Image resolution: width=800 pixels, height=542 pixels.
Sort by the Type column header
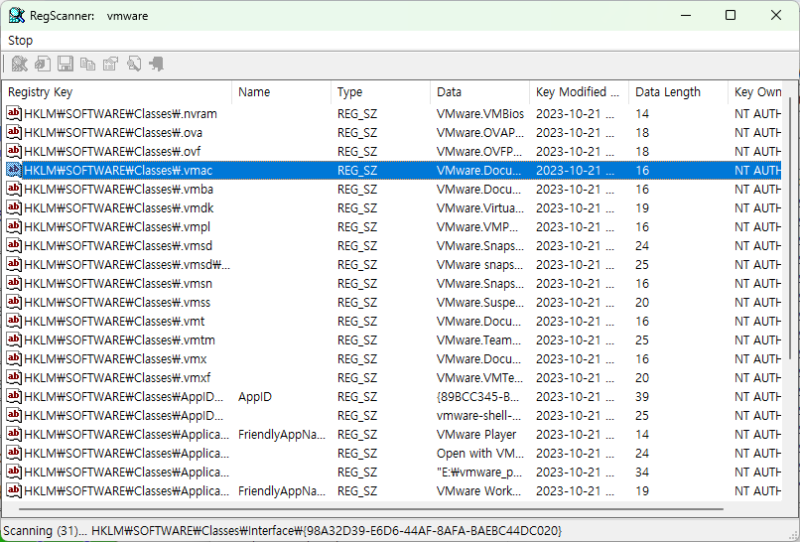pyautogui.click(x=381, y=92)
